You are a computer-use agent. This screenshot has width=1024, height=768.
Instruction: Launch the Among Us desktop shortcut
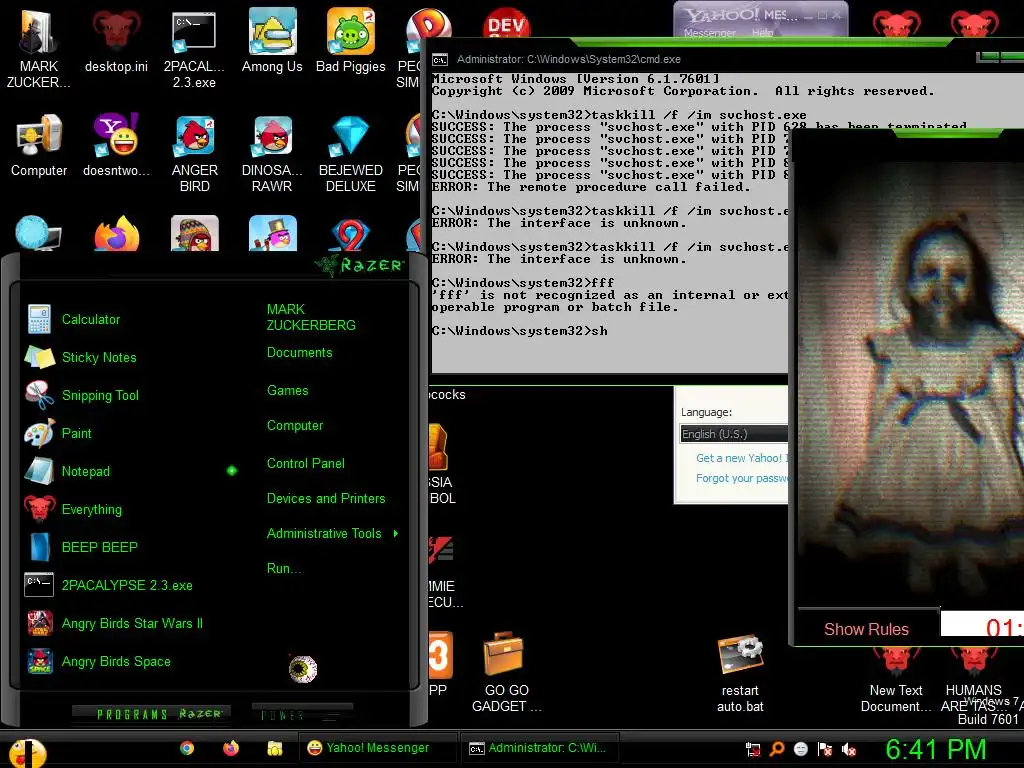click(x=272, y=42)
